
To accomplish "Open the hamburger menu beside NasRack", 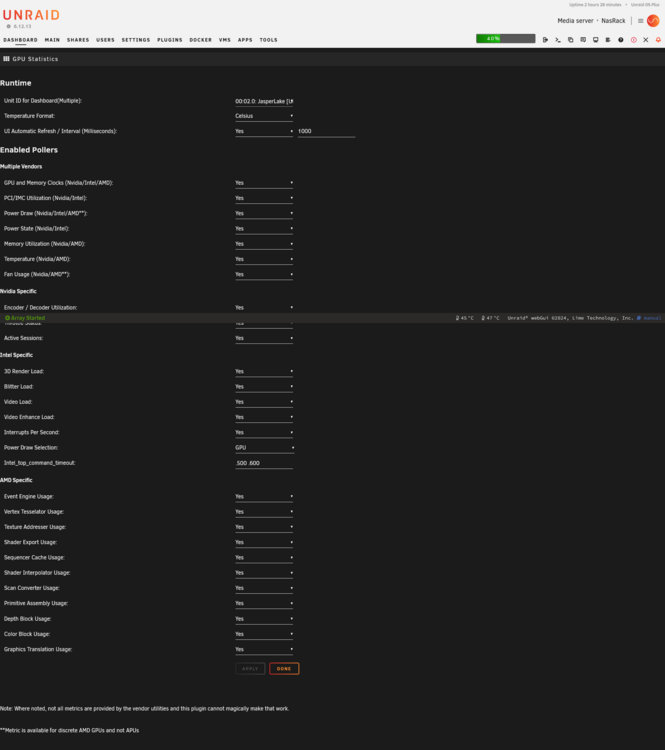I will coord(641,21).
